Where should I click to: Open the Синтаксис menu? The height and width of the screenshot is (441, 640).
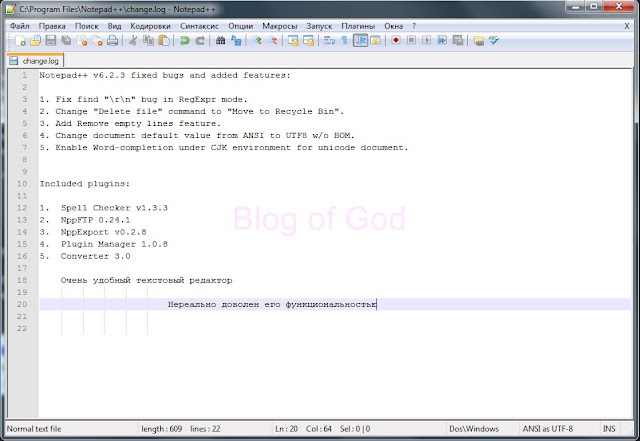tap(199, 26)
